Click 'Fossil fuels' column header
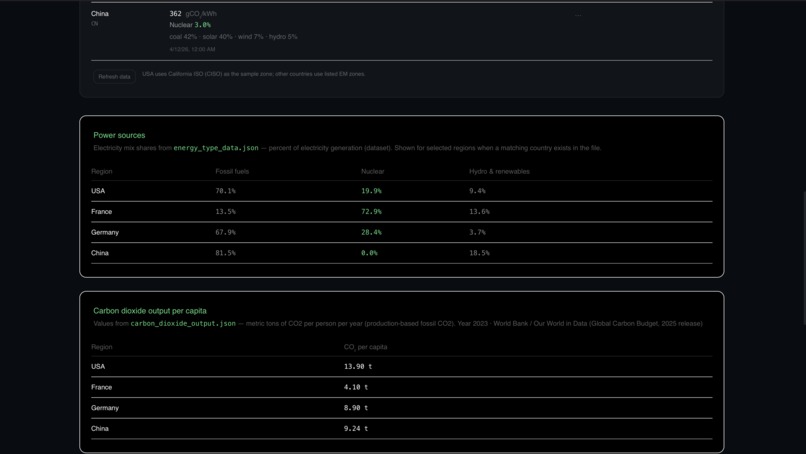The height and width of the screenshot is (454, 806). [x=232, y=172]
